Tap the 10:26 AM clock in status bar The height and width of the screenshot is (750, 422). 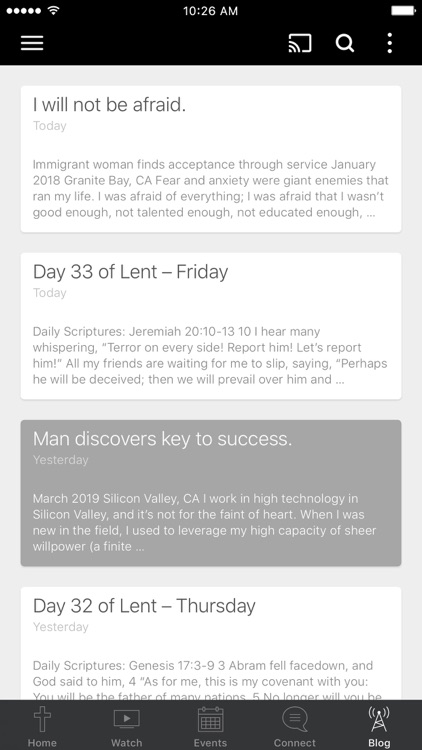click(x=211, y=11)
